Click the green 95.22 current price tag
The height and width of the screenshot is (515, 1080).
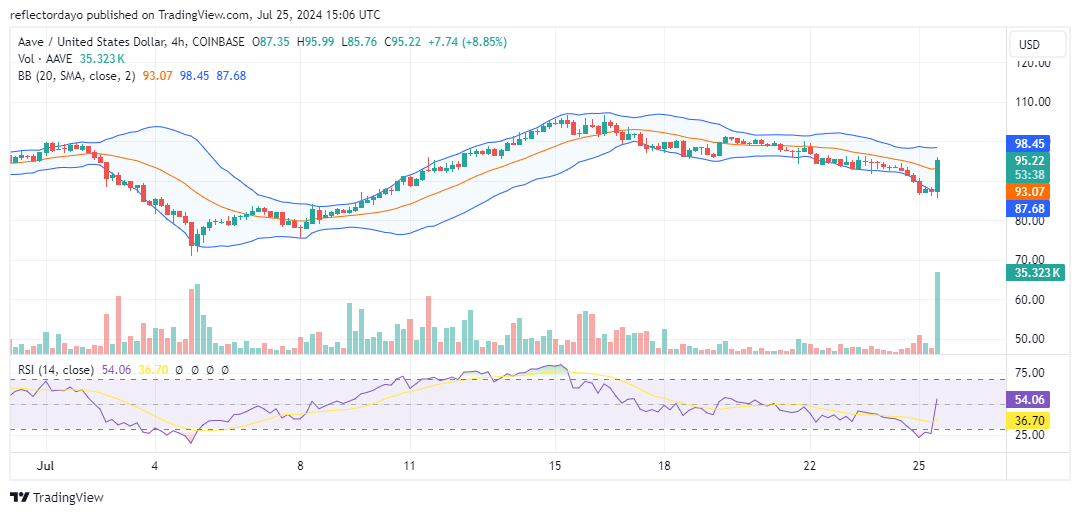pyautogui.click(x=1028, y=160)
